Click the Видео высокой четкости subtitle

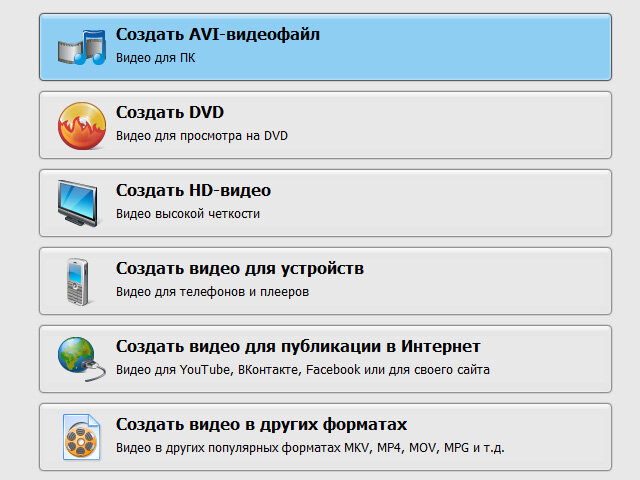[x=188, y=214]
